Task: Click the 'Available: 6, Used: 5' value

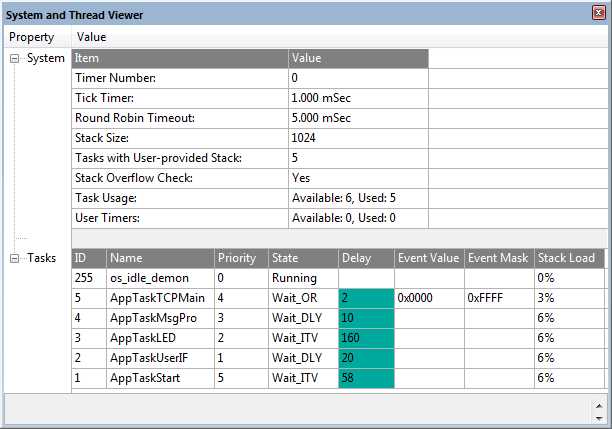Action: [343, 198]
